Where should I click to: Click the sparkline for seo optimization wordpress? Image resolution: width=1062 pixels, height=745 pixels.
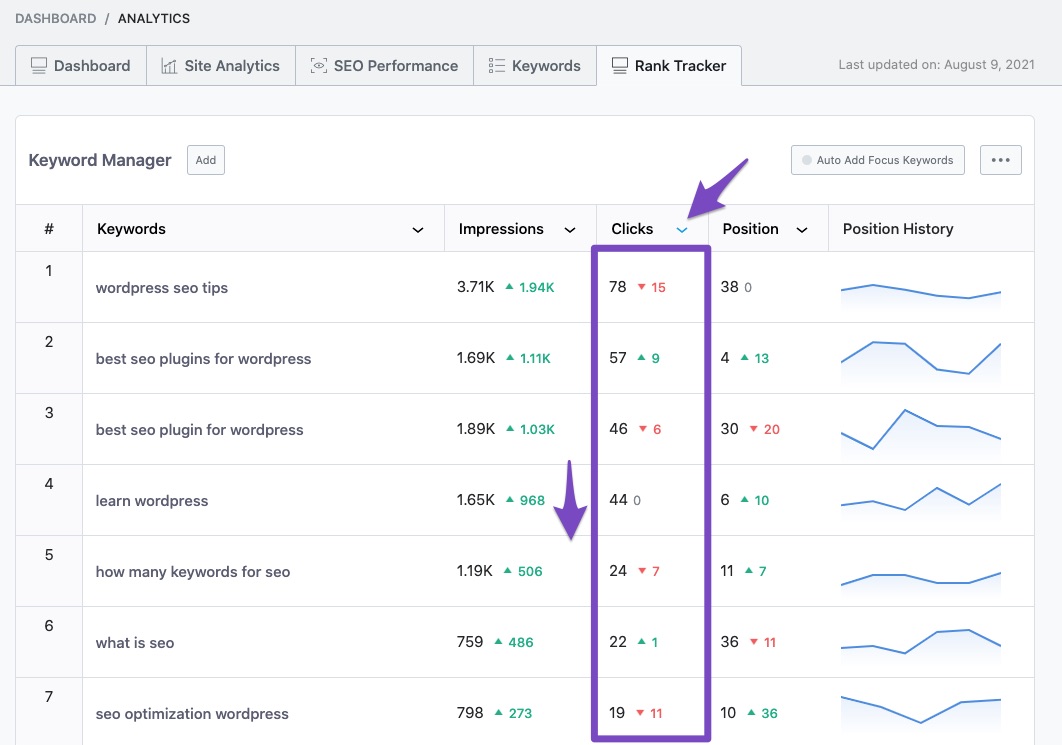[920, 712]
